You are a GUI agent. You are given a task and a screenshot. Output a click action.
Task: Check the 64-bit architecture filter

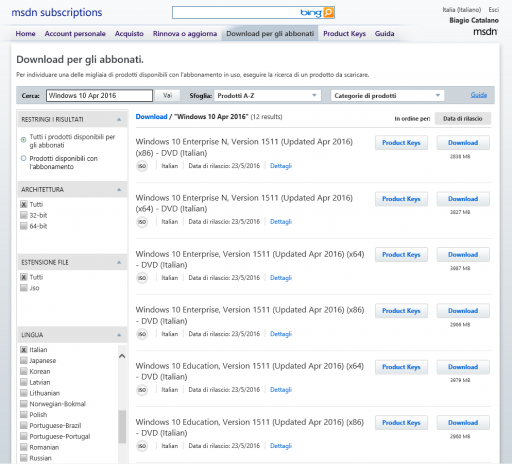(24, 226)
